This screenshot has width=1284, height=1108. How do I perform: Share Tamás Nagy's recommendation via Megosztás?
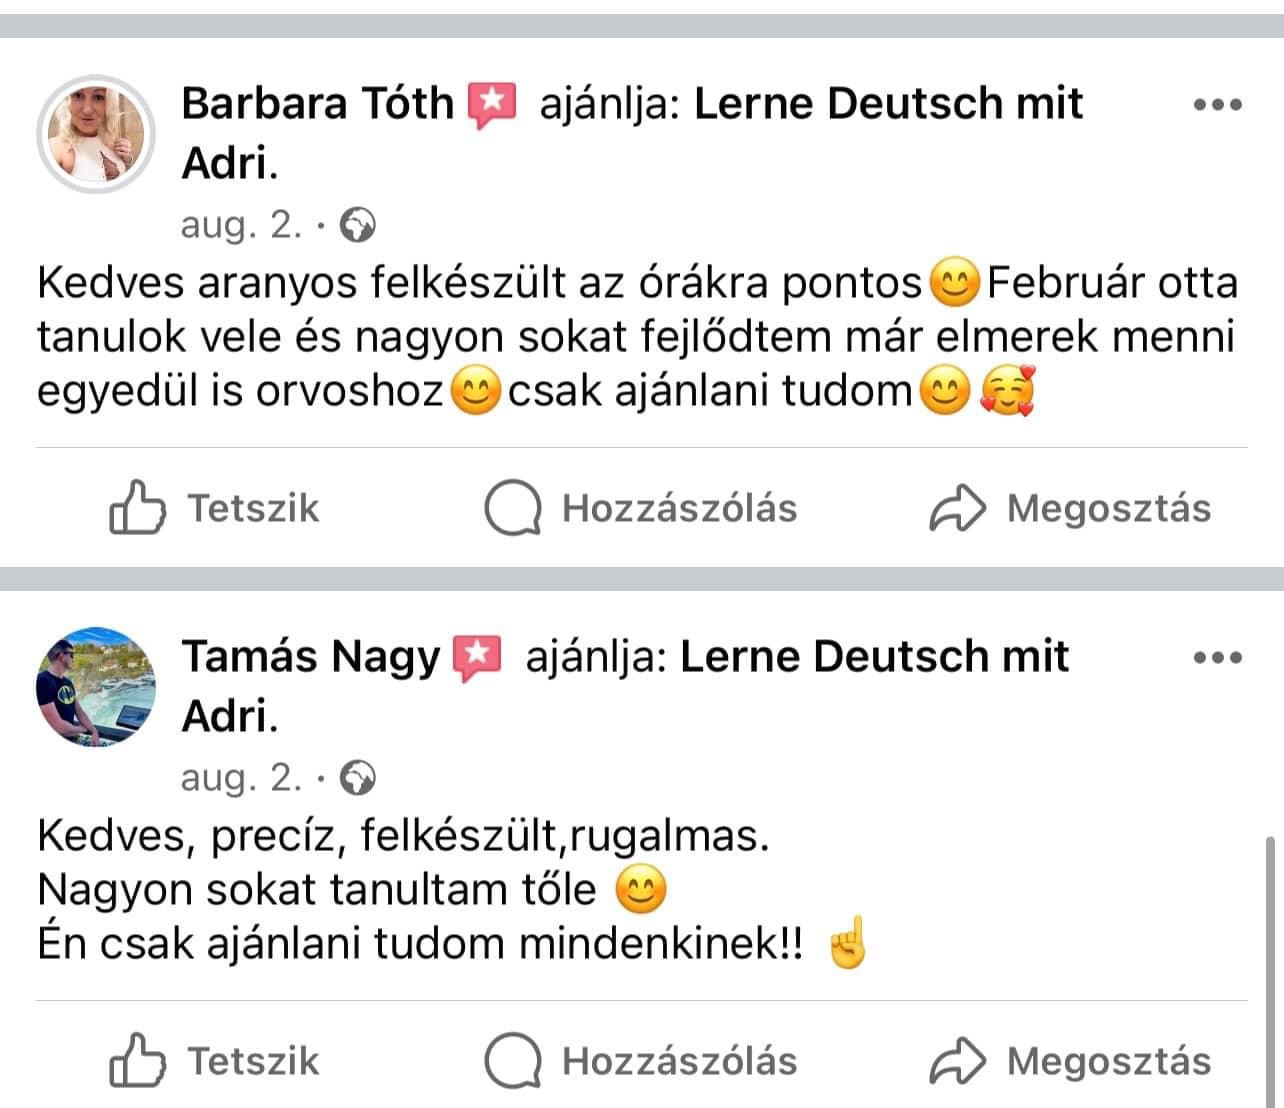point(1070,1061)
